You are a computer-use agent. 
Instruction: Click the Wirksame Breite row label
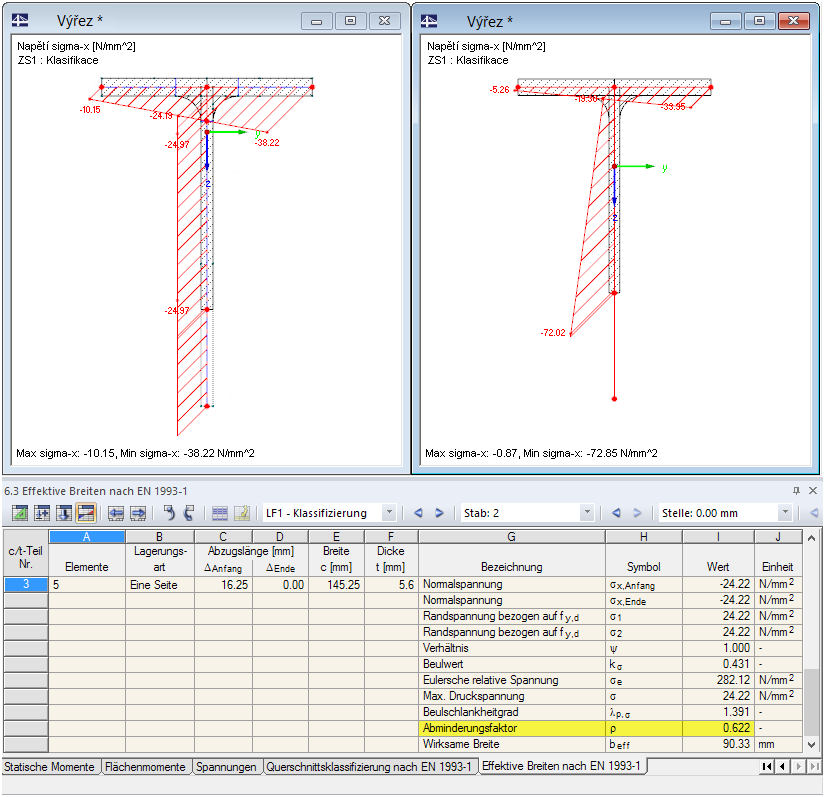[511, 744]
